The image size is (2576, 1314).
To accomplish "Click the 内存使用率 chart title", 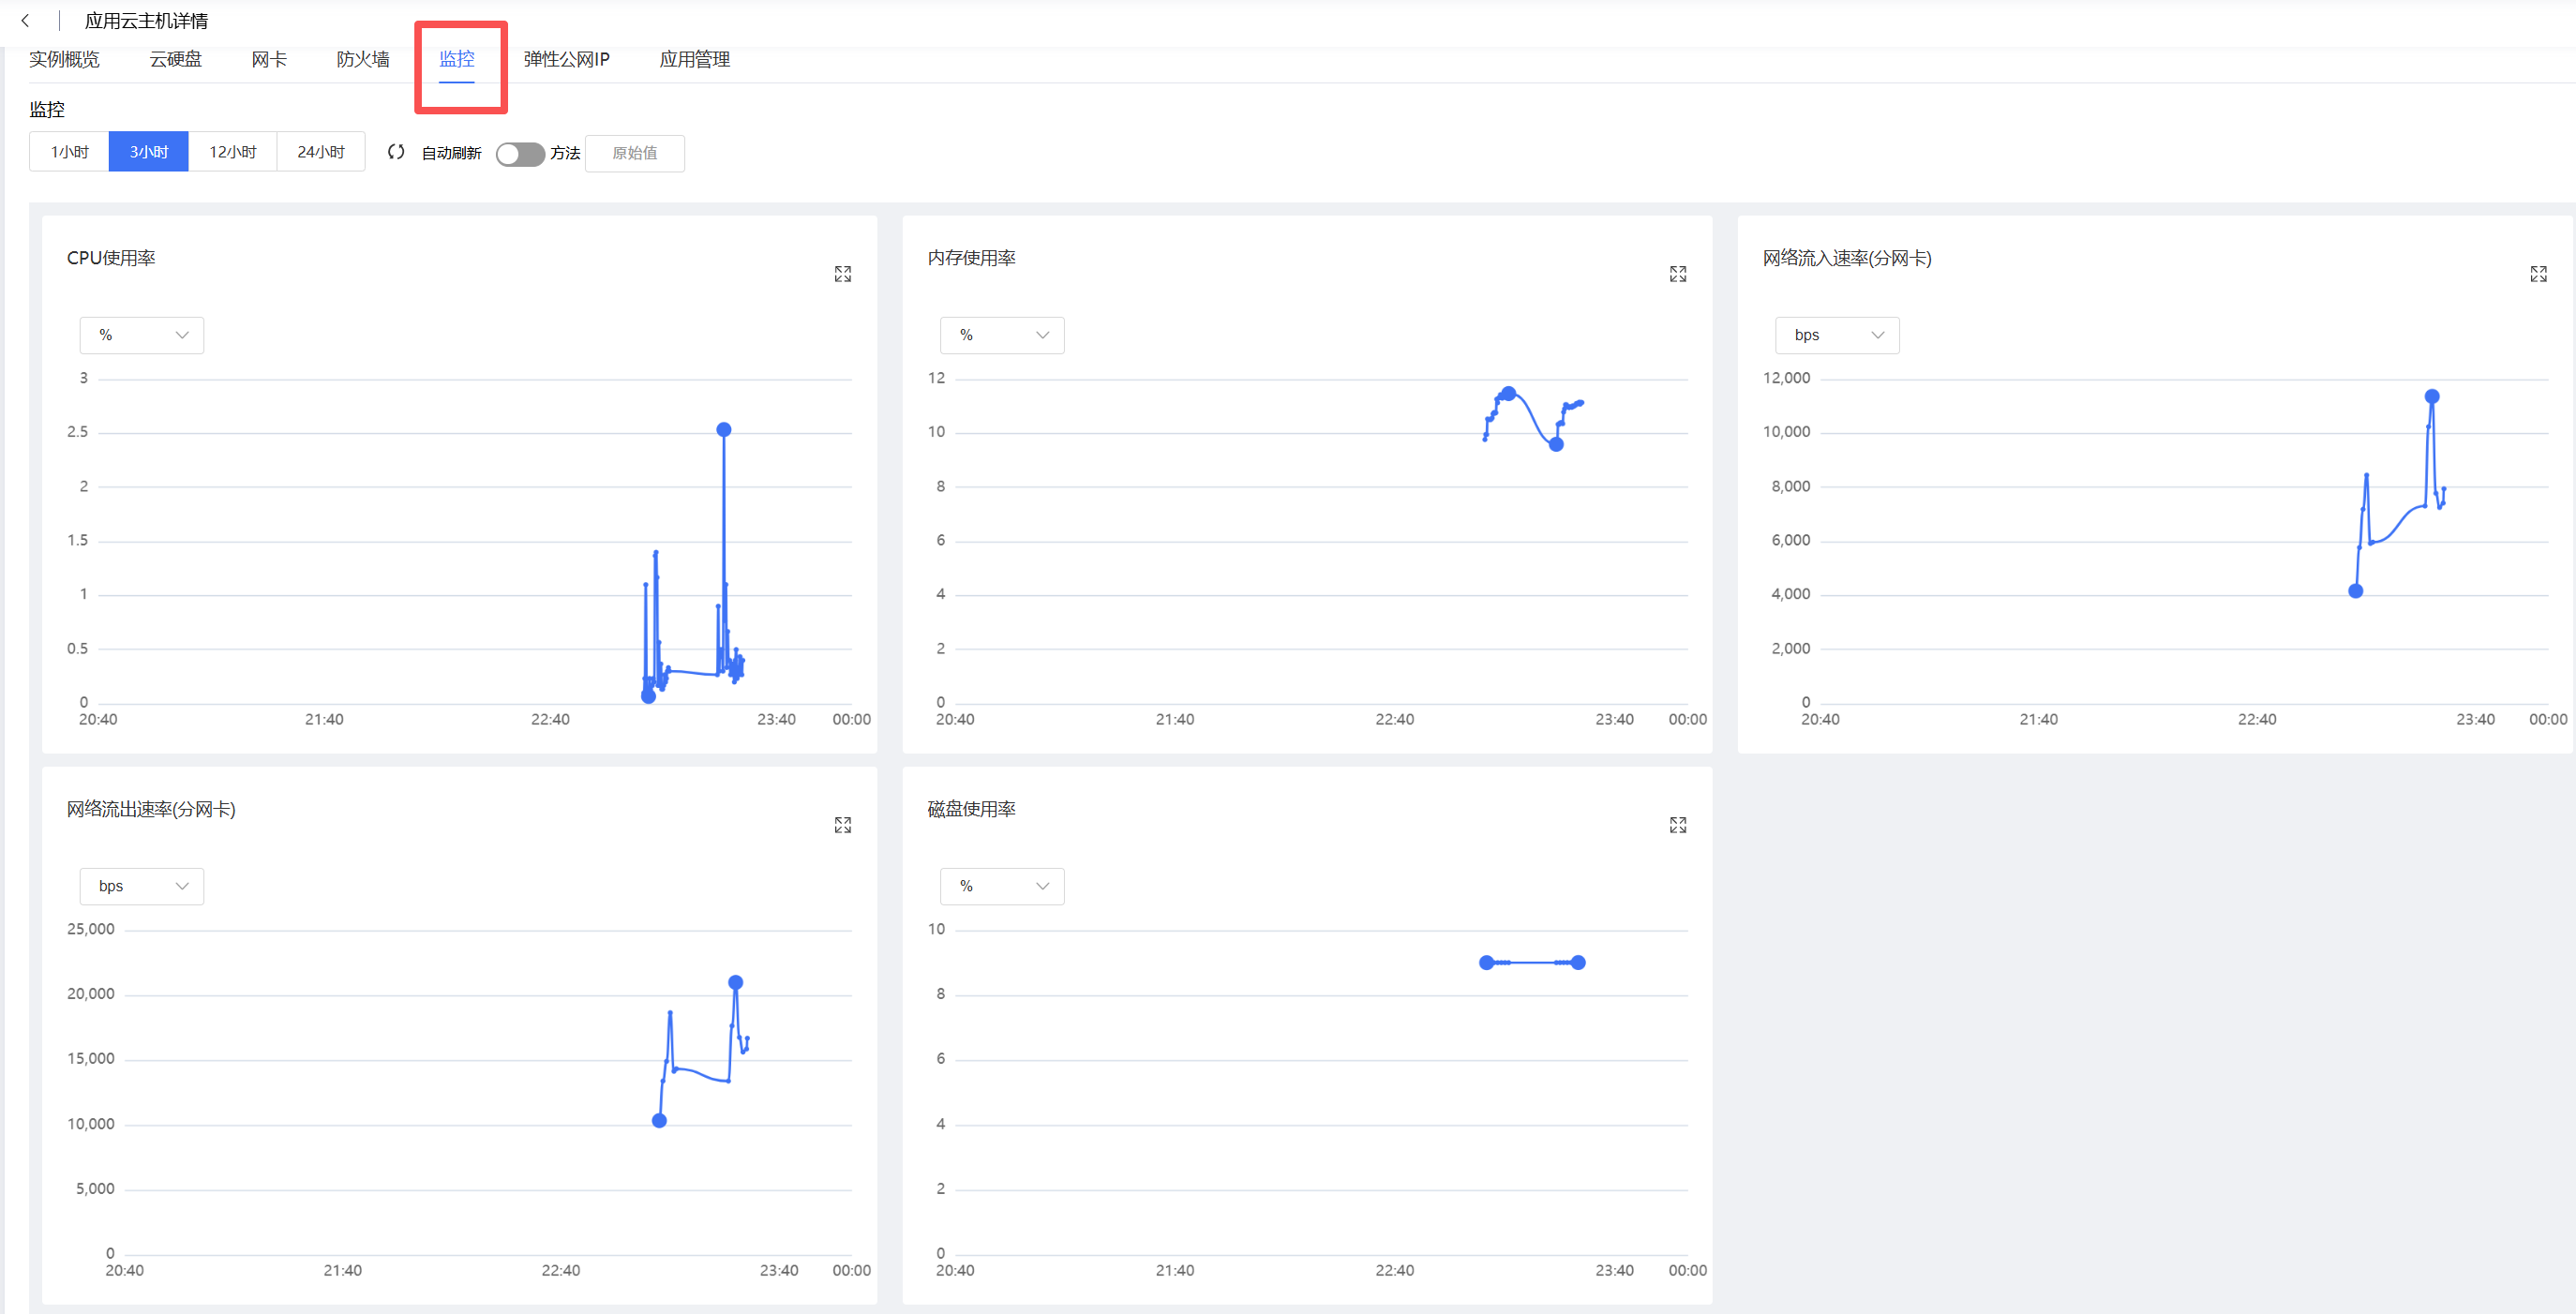I will coord(971,258).
